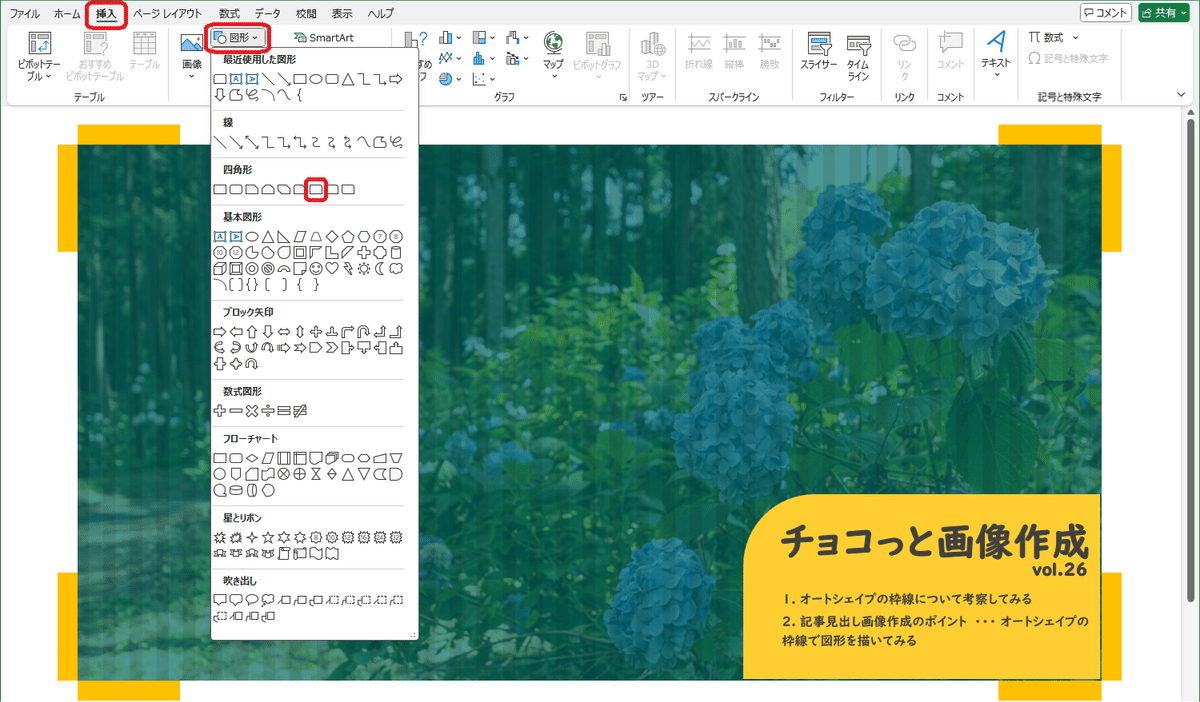Choose the U-turn block arrow
Screen dimensions: 1200x702
coord(364,332)
